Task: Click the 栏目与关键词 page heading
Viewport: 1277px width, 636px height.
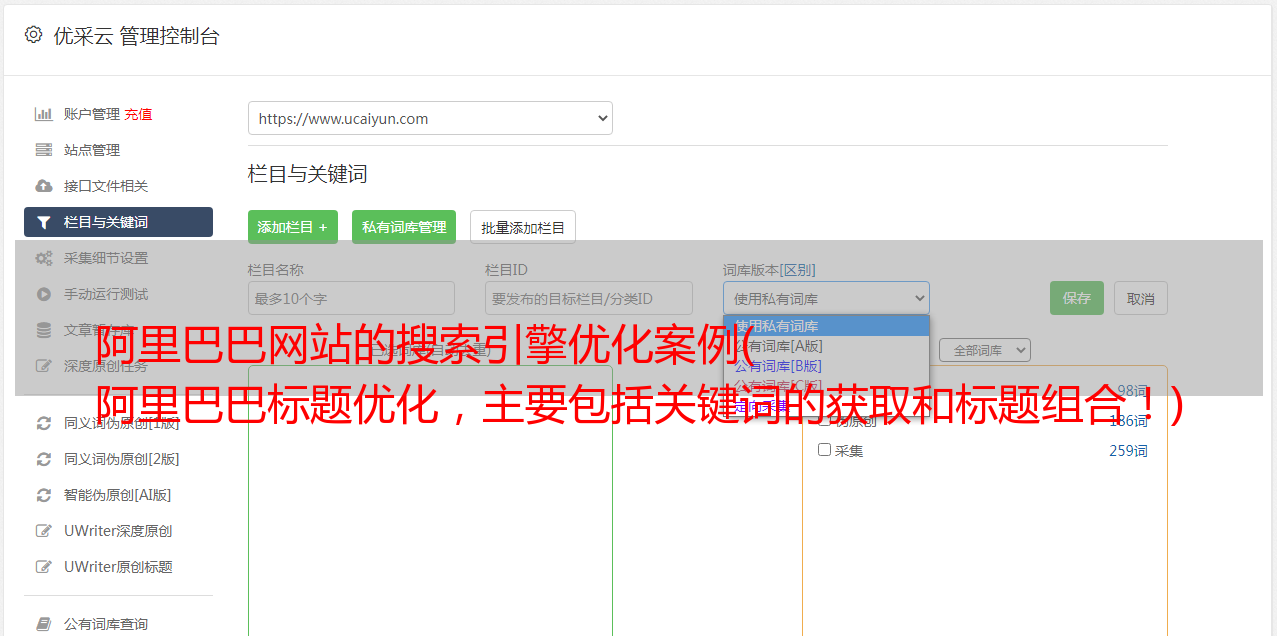Action: tap(307, 174)
